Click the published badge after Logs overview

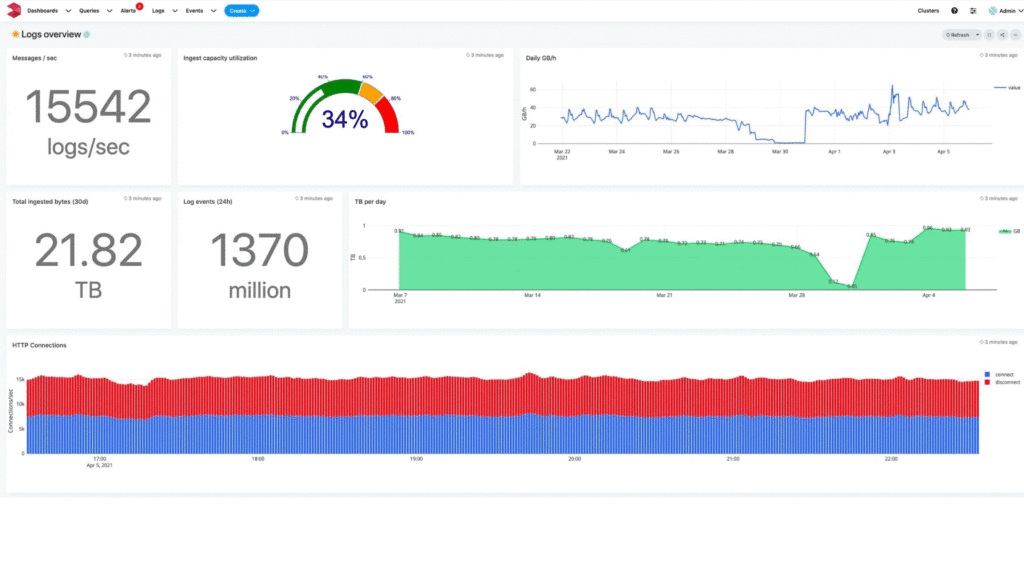(87, 34)
